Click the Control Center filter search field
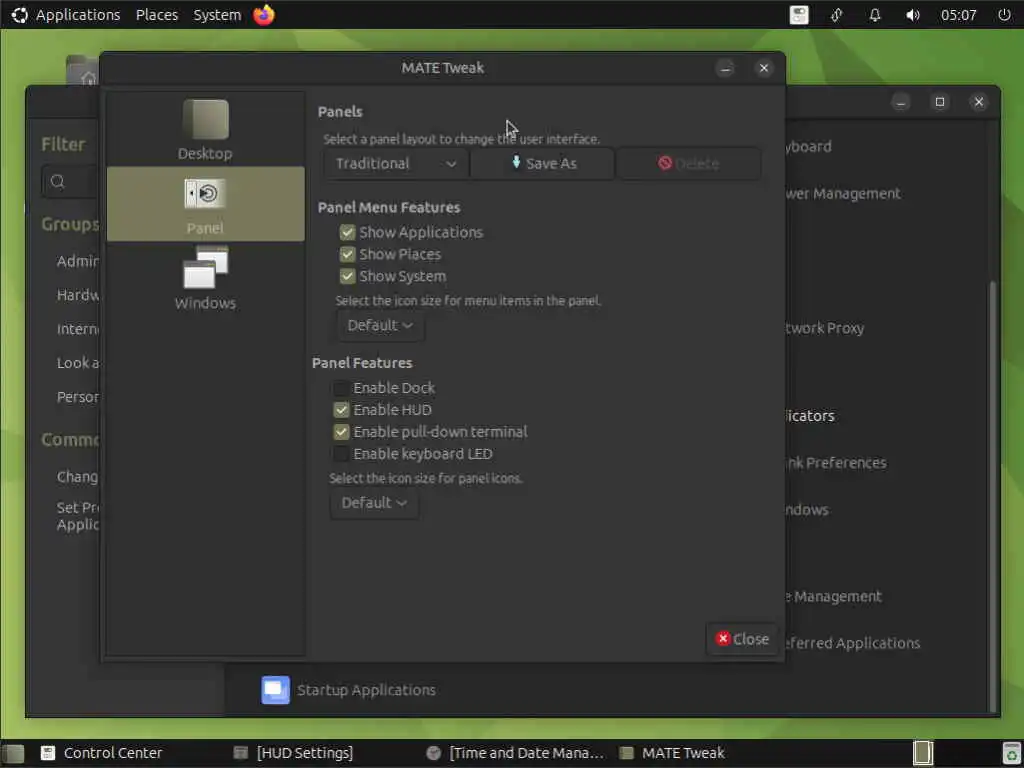The height and width of the screenshot is (768, 1024). pyautogui.click(x=71, y=181)
